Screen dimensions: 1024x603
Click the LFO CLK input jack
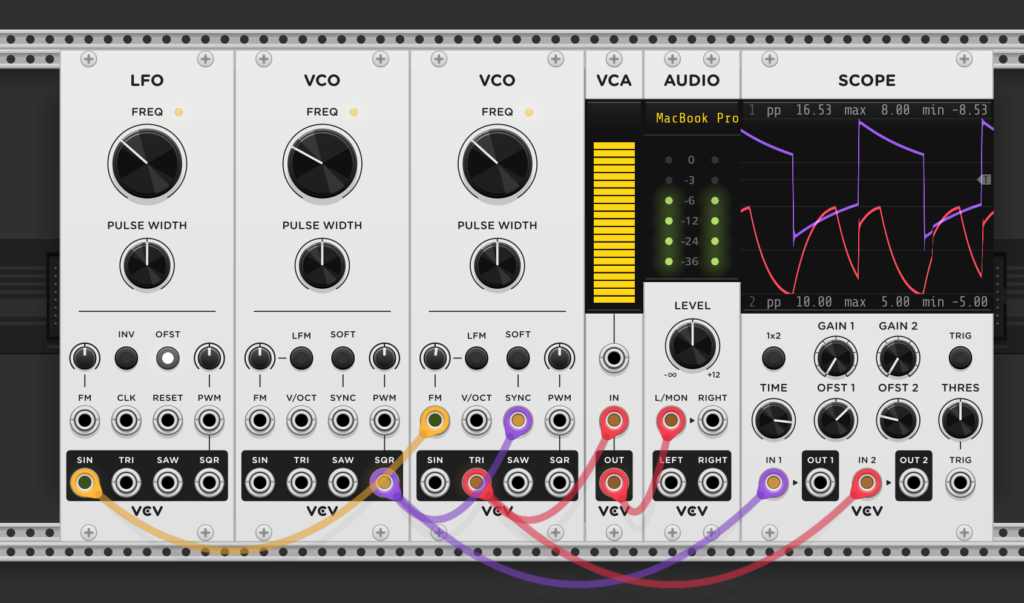tap(126, 422)
